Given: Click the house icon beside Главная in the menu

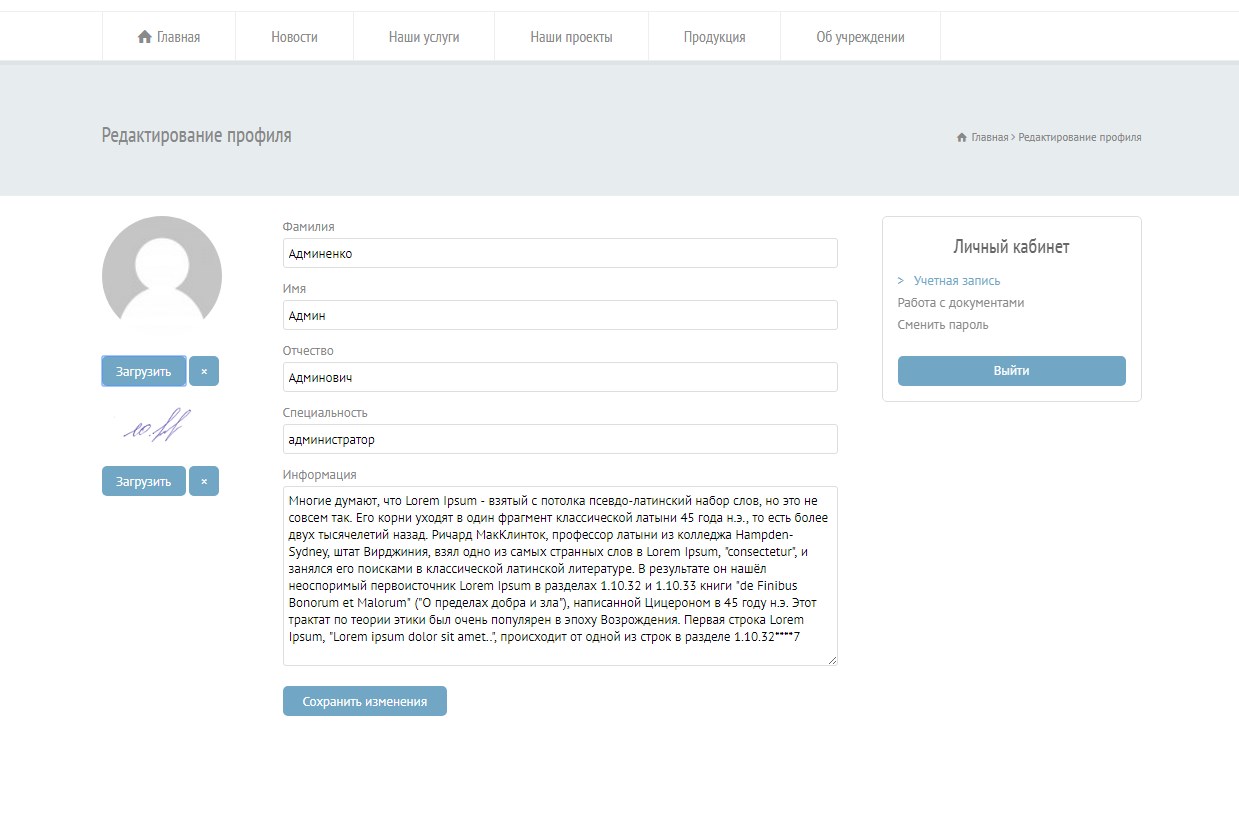Looking at the screenshot, I should tap(145, 37).
